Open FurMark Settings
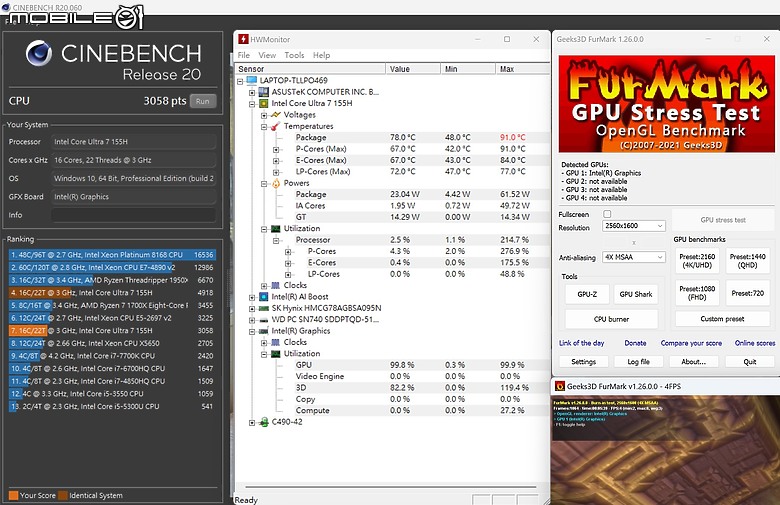This screenshot has width=780, height=505. (584, 362)
